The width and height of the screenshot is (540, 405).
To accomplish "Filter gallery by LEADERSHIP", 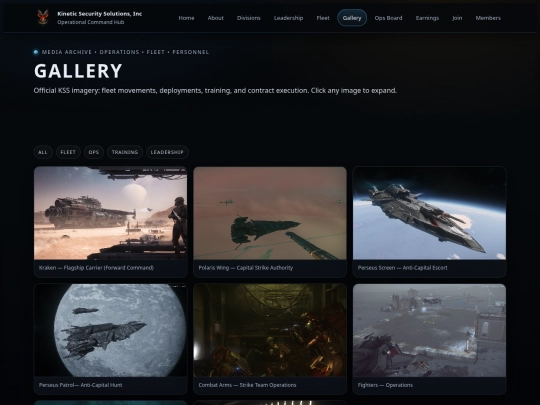I will (167, 152).
